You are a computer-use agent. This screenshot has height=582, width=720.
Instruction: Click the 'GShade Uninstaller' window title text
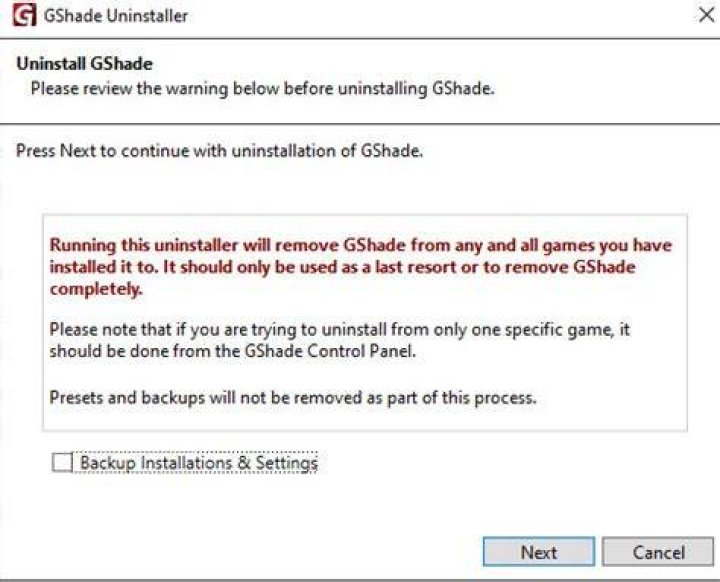116,16
